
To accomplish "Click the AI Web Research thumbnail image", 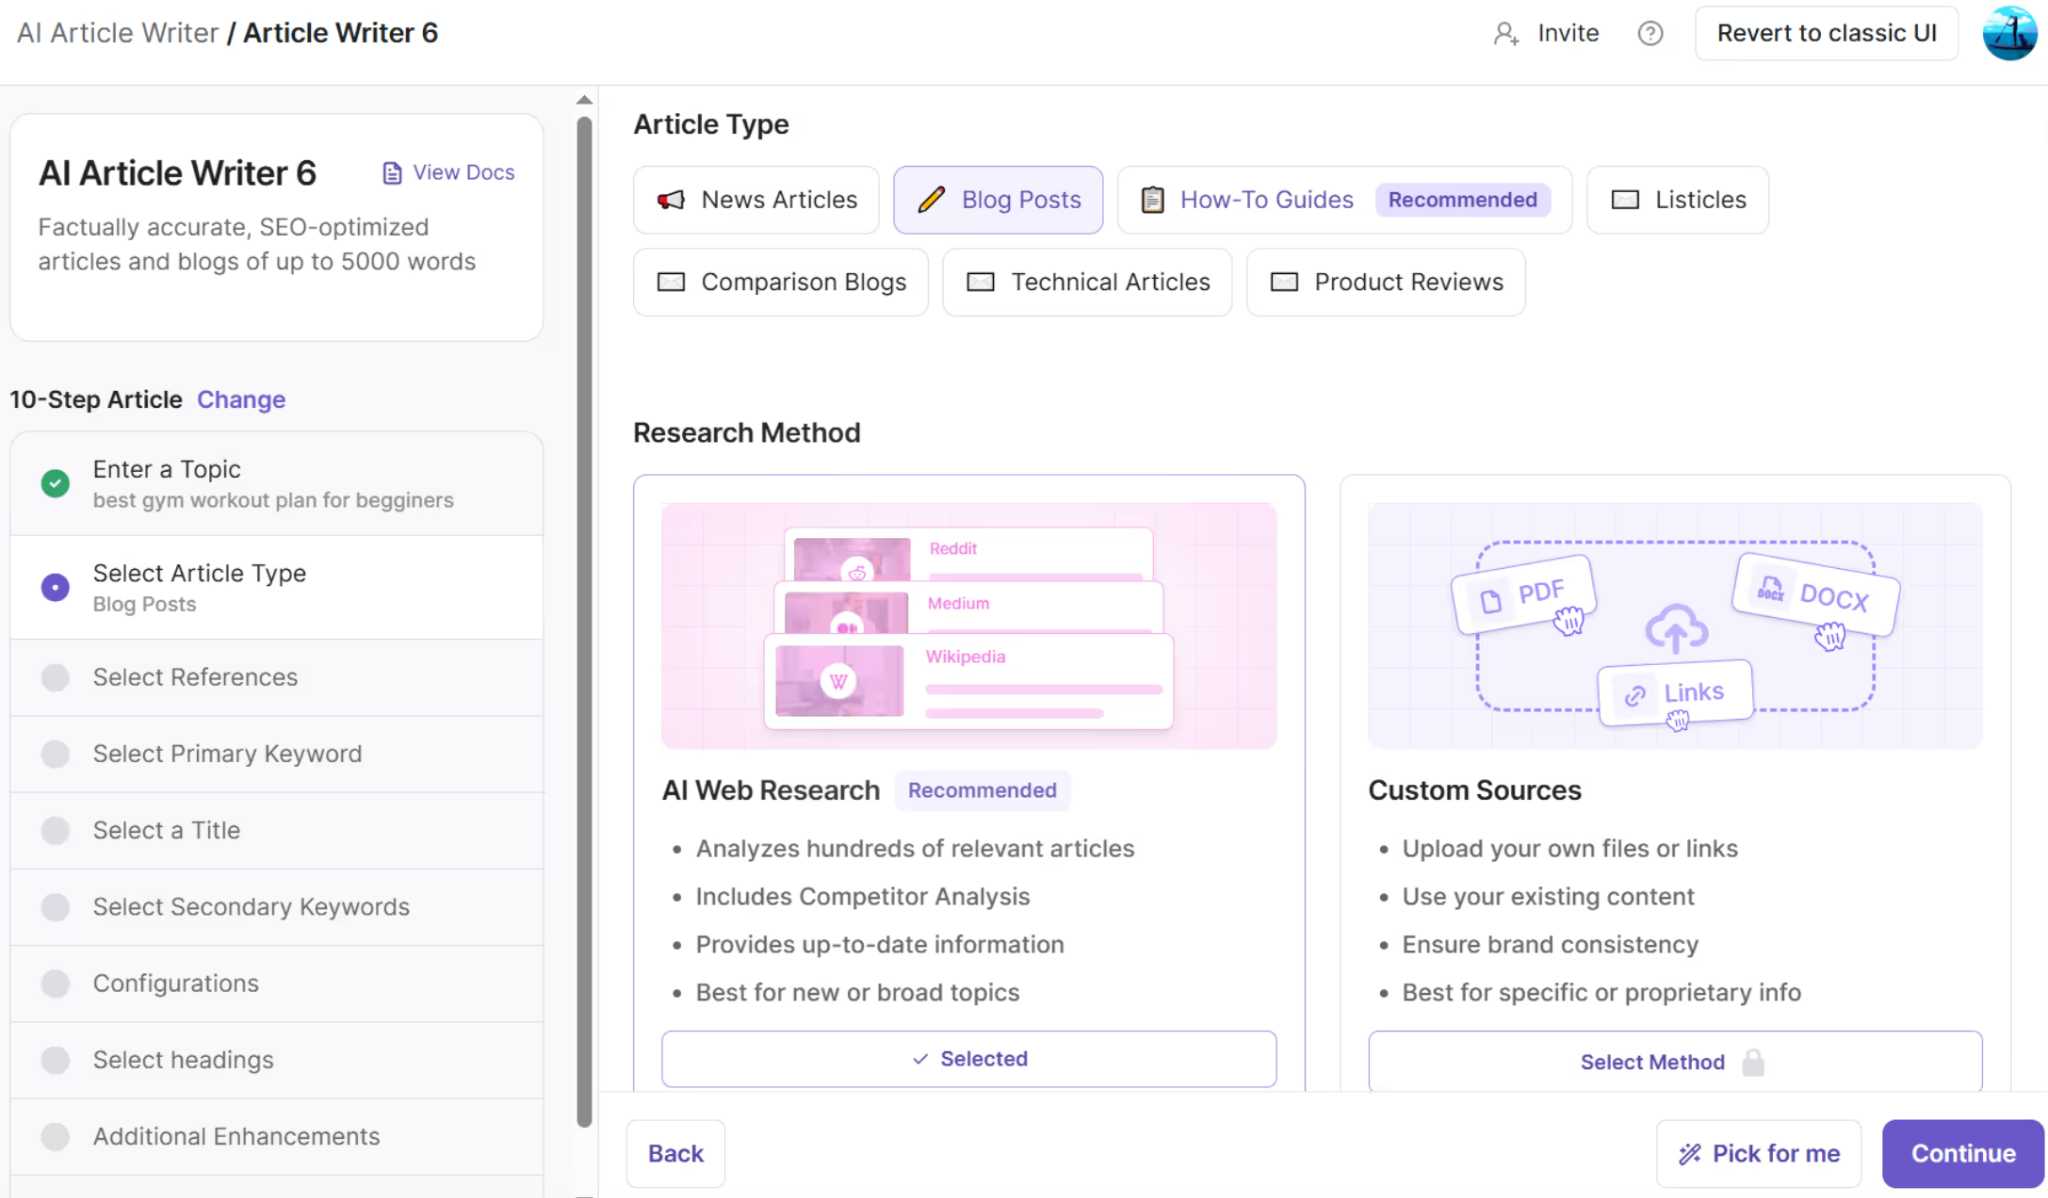I will [968, 626].
